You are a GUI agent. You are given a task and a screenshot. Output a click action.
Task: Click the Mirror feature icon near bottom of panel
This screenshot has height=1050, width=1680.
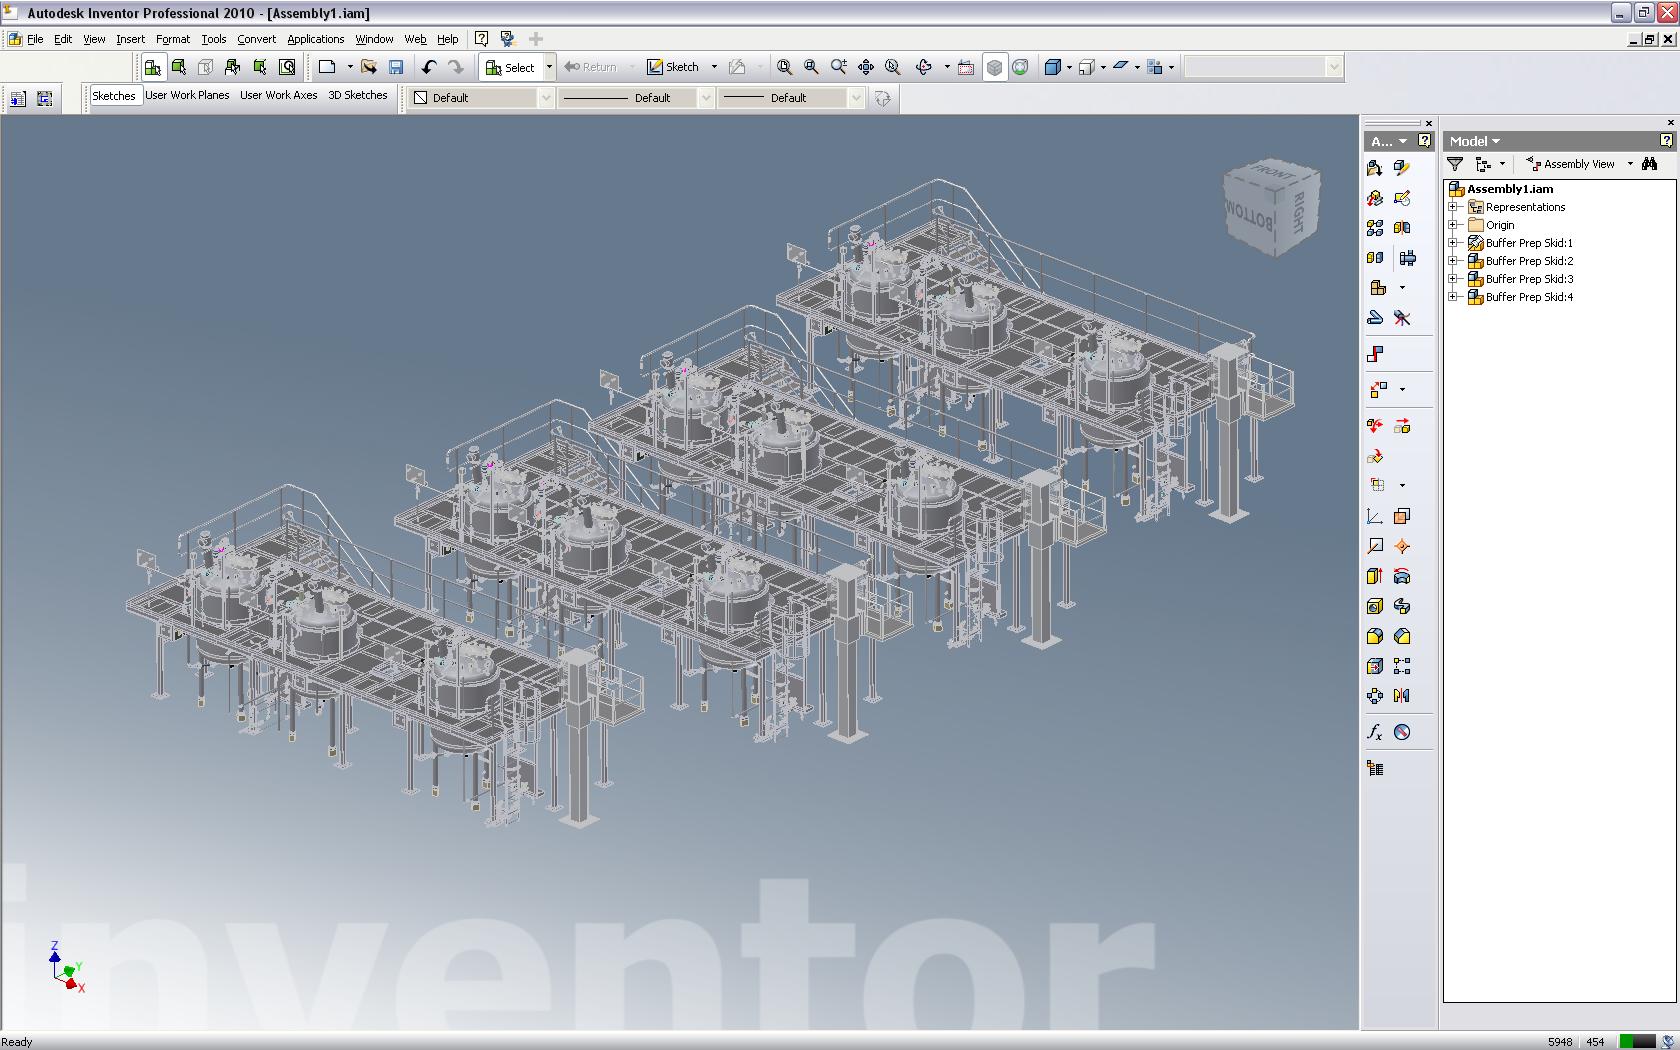point(1402,696)
